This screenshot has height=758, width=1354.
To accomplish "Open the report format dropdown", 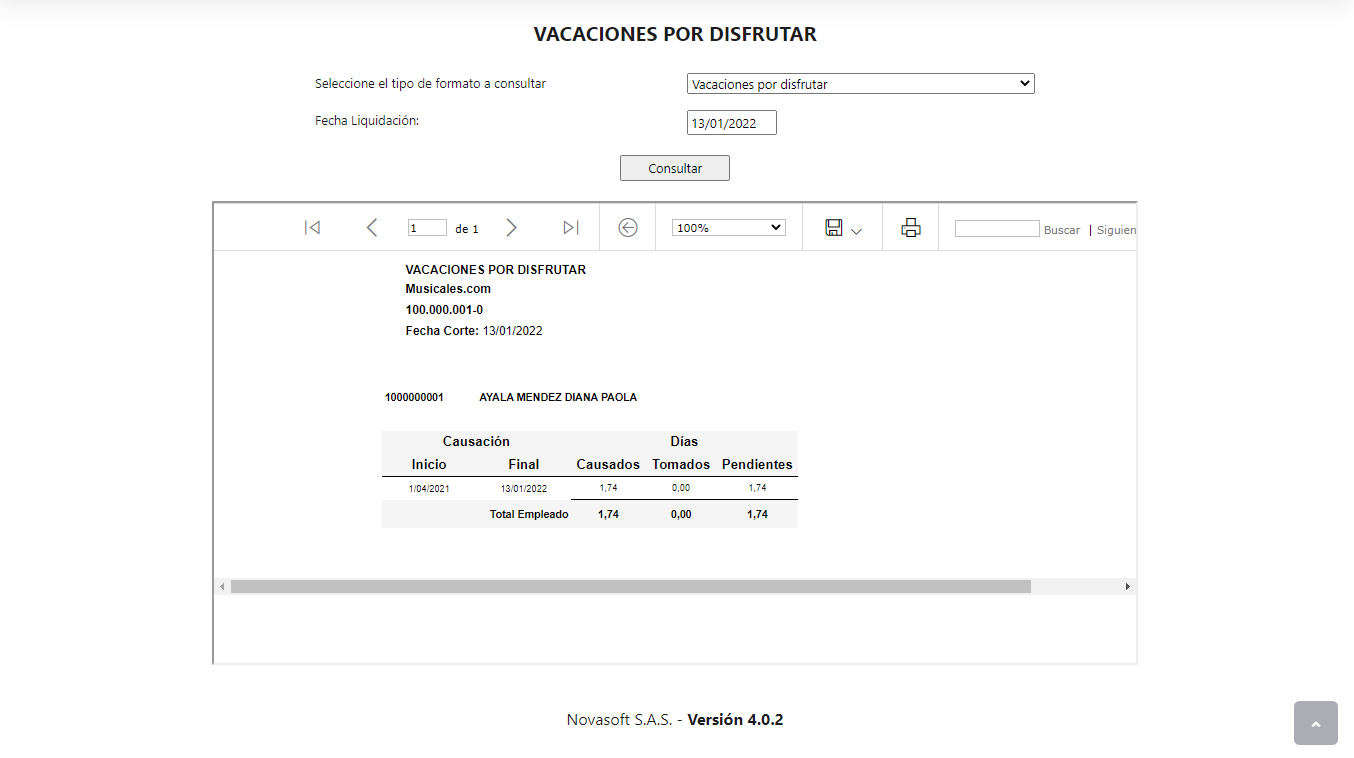I will pos(860,83).
